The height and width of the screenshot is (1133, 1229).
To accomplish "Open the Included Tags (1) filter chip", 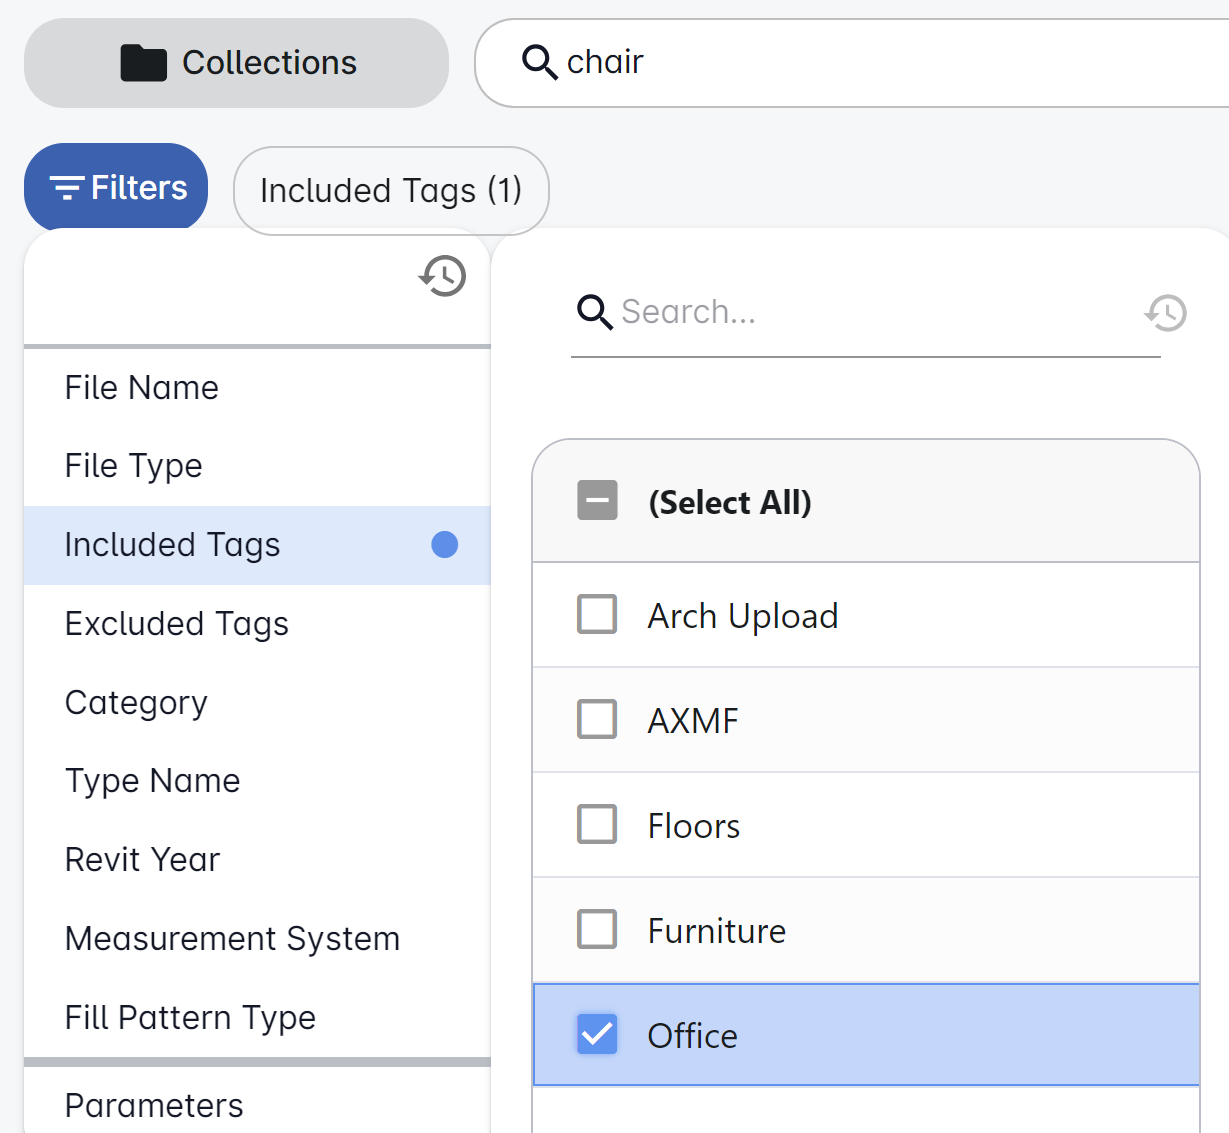I will (x=391, y=190).
